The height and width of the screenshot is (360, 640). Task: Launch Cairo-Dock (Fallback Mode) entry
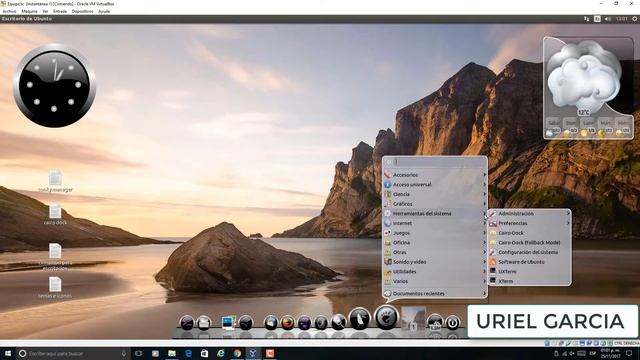[x=529, y=242]
